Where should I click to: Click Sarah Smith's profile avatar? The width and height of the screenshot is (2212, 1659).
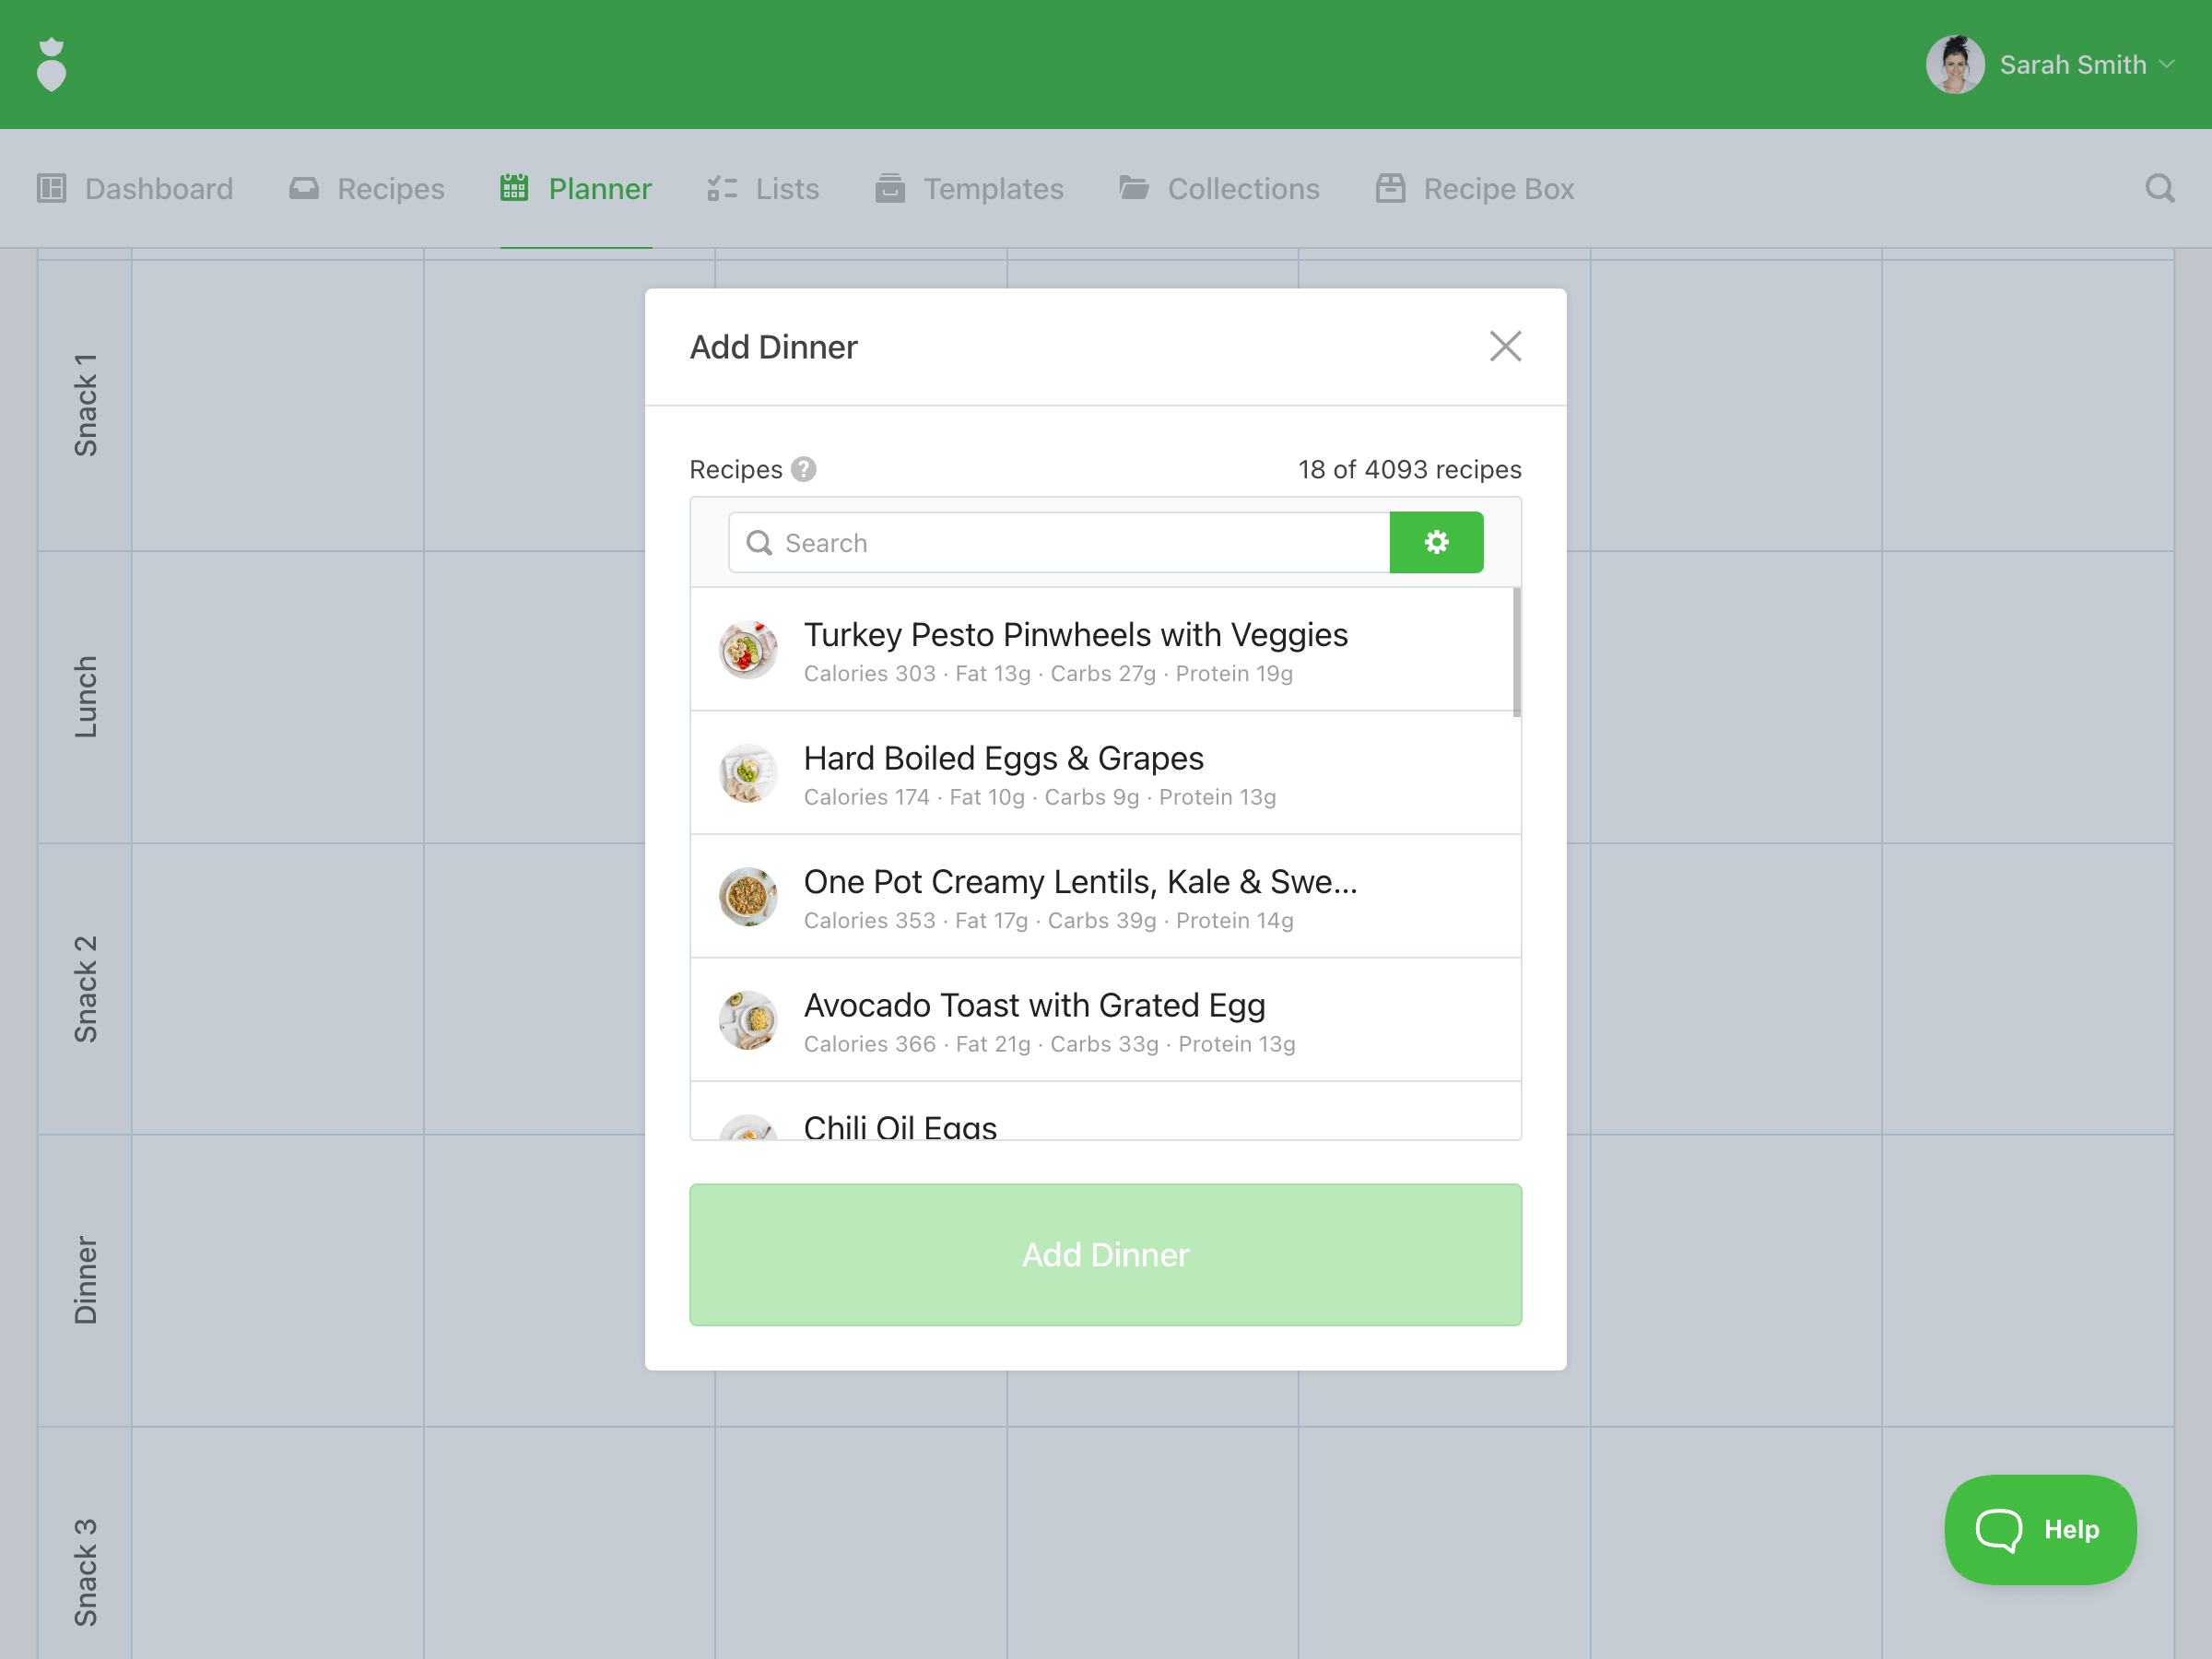click(x=1954, y=65)
